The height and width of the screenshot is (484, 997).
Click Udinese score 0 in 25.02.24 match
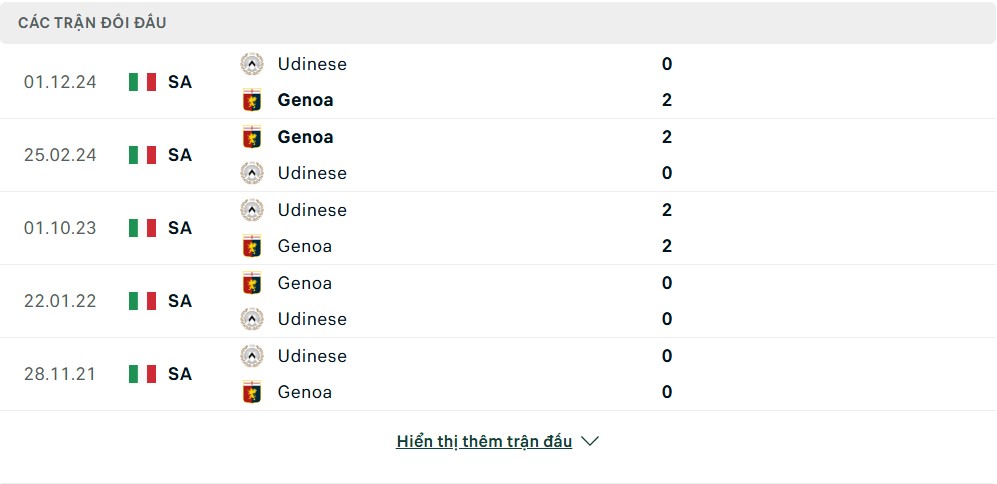pos(667,173)
